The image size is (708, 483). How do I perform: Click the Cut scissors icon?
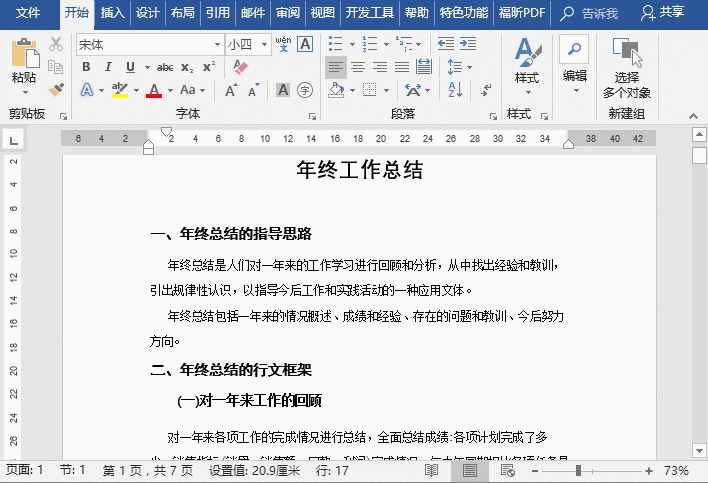(56, 44)
